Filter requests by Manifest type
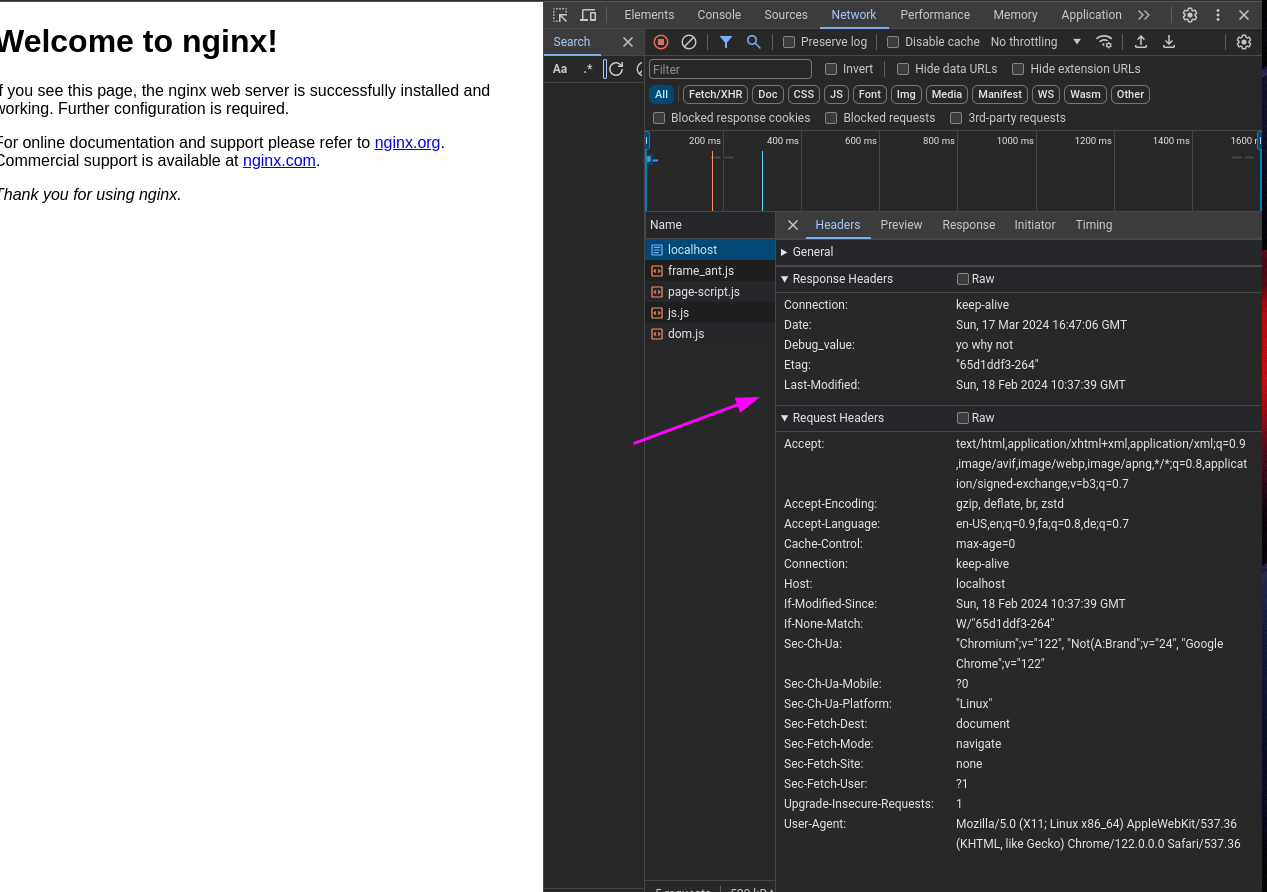 pos(1000,94)
